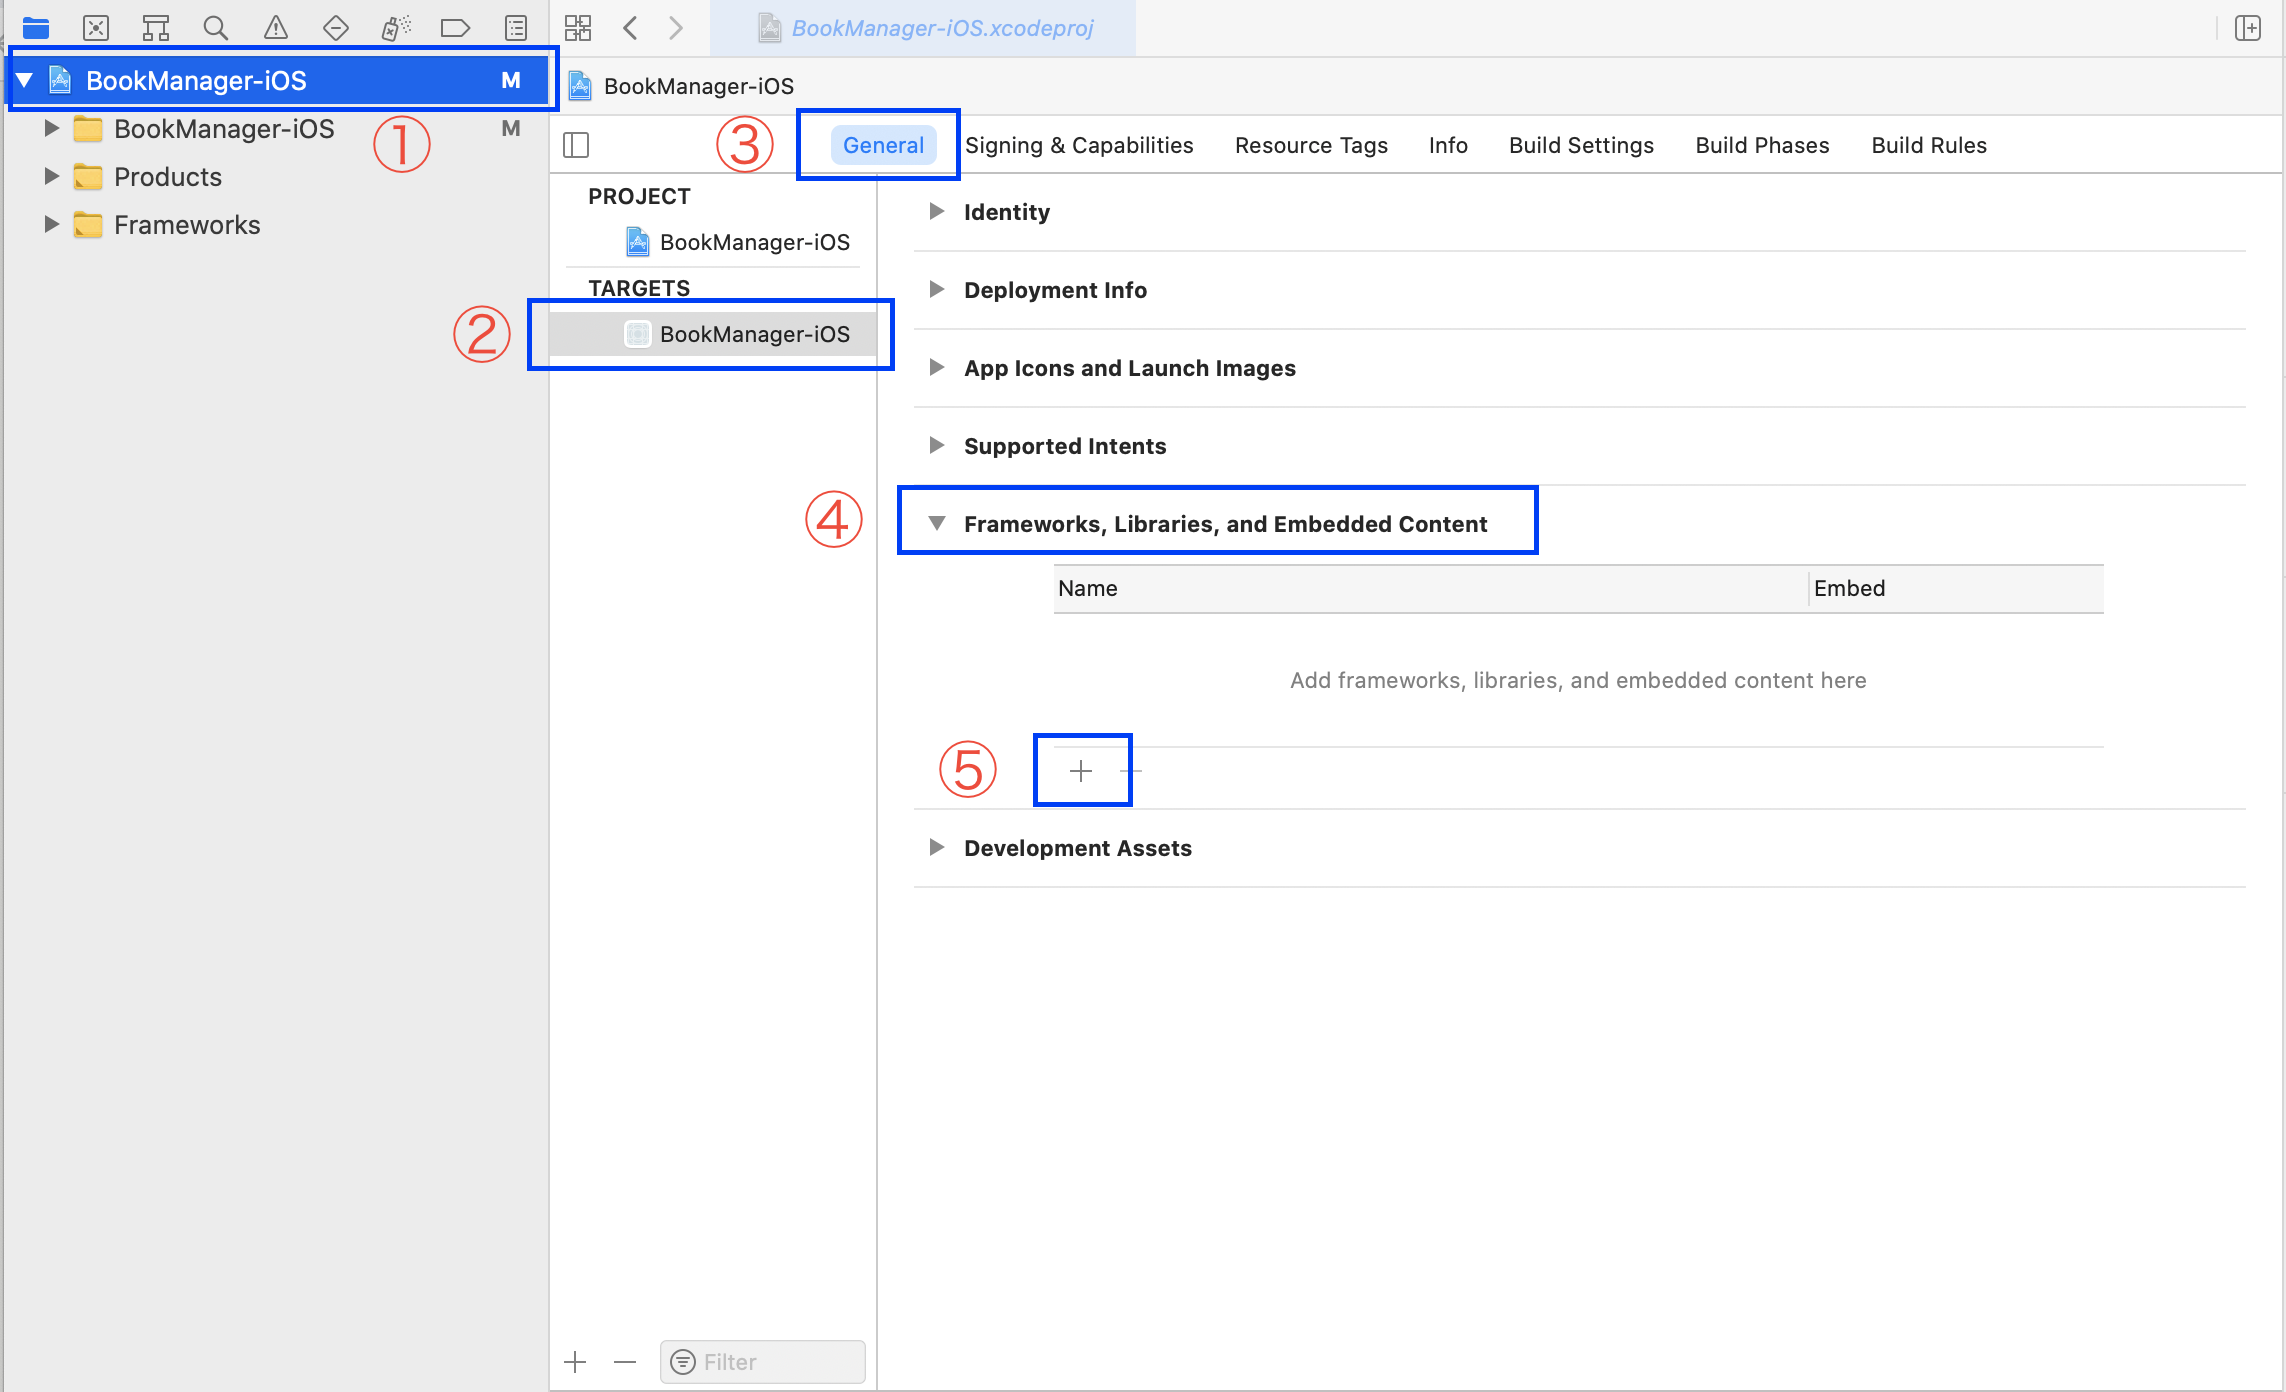Add an editor pane on the right
This screenshot has height=1392, width=2286.
(2248, 27)
